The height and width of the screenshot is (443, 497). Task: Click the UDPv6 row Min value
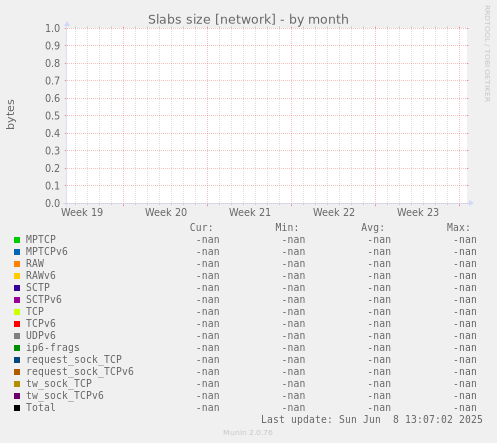click(x=293, y=336)
